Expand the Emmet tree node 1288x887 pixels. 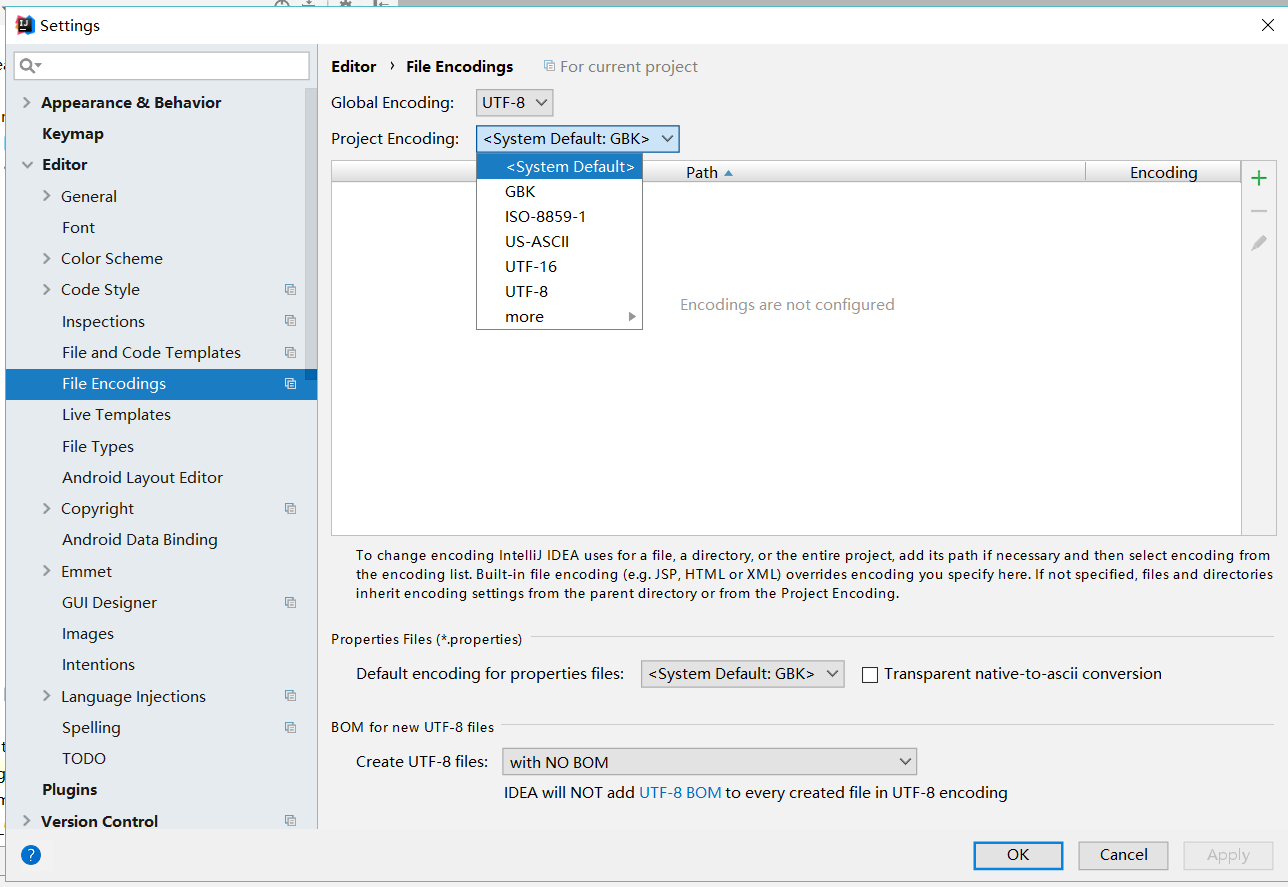pyautogui.click(x=47, y=571)
